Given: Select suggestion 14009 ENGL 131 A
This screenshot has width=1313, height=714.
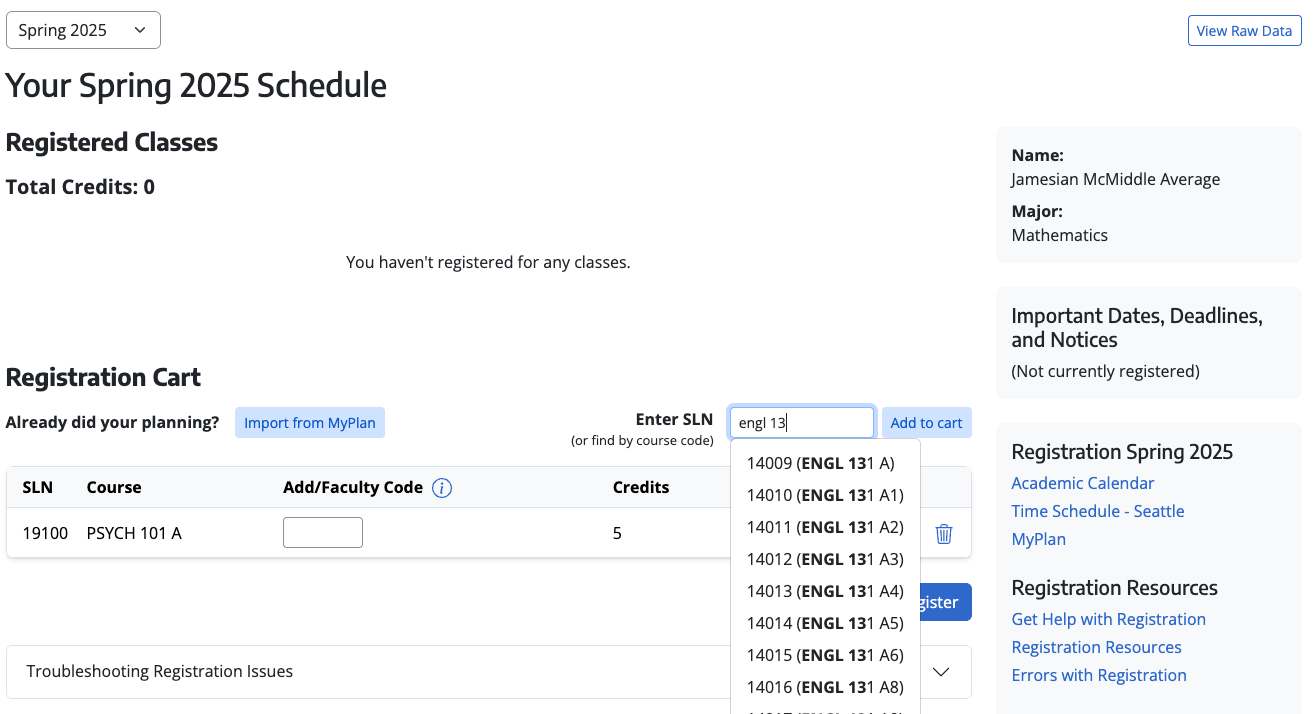Looking at the screenshot, I should click(x=822, y=462).
